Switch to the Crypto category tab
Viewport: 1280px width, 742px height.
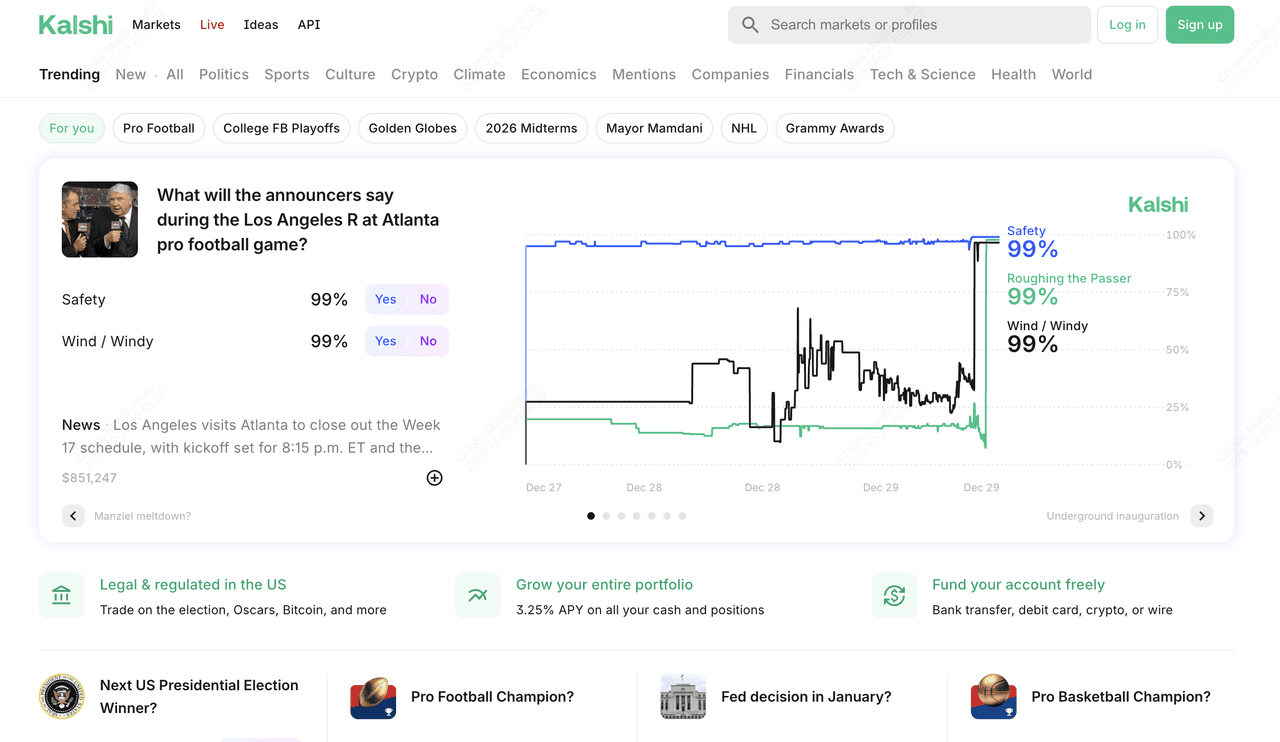(414, 74)
